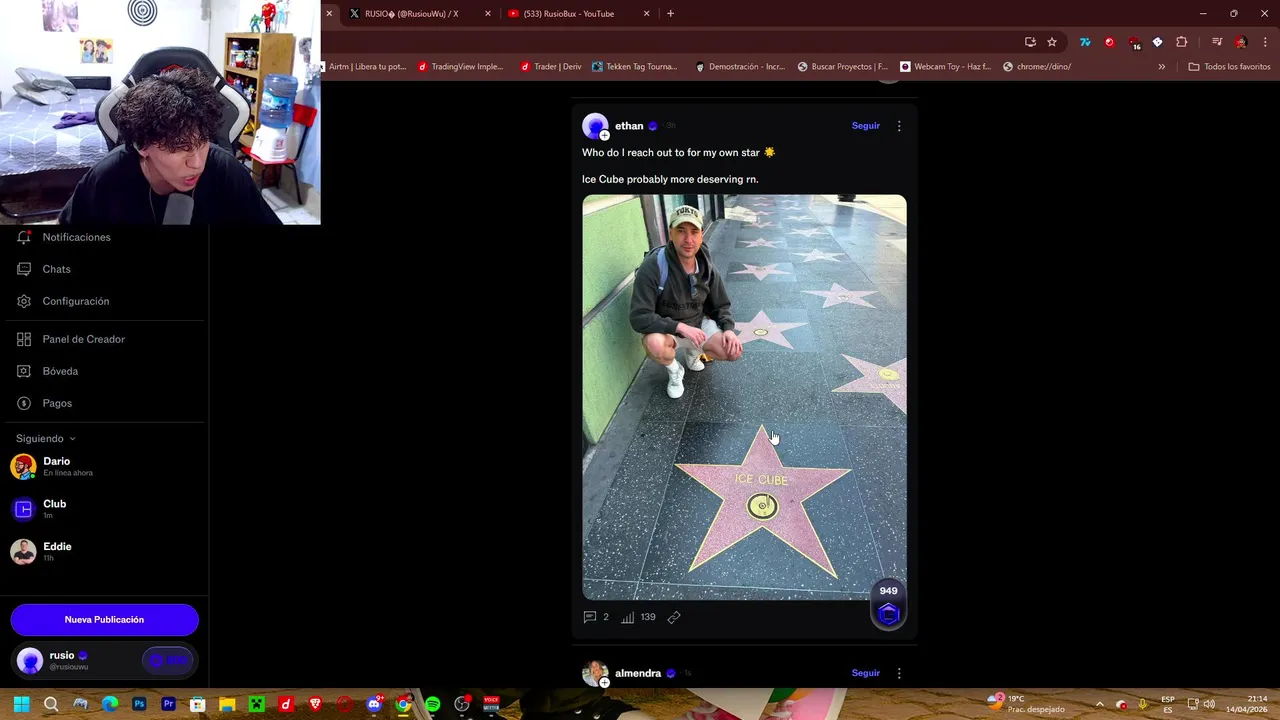
Task: Open Chrome's three-dot main menu
Action: point(1266,42)
